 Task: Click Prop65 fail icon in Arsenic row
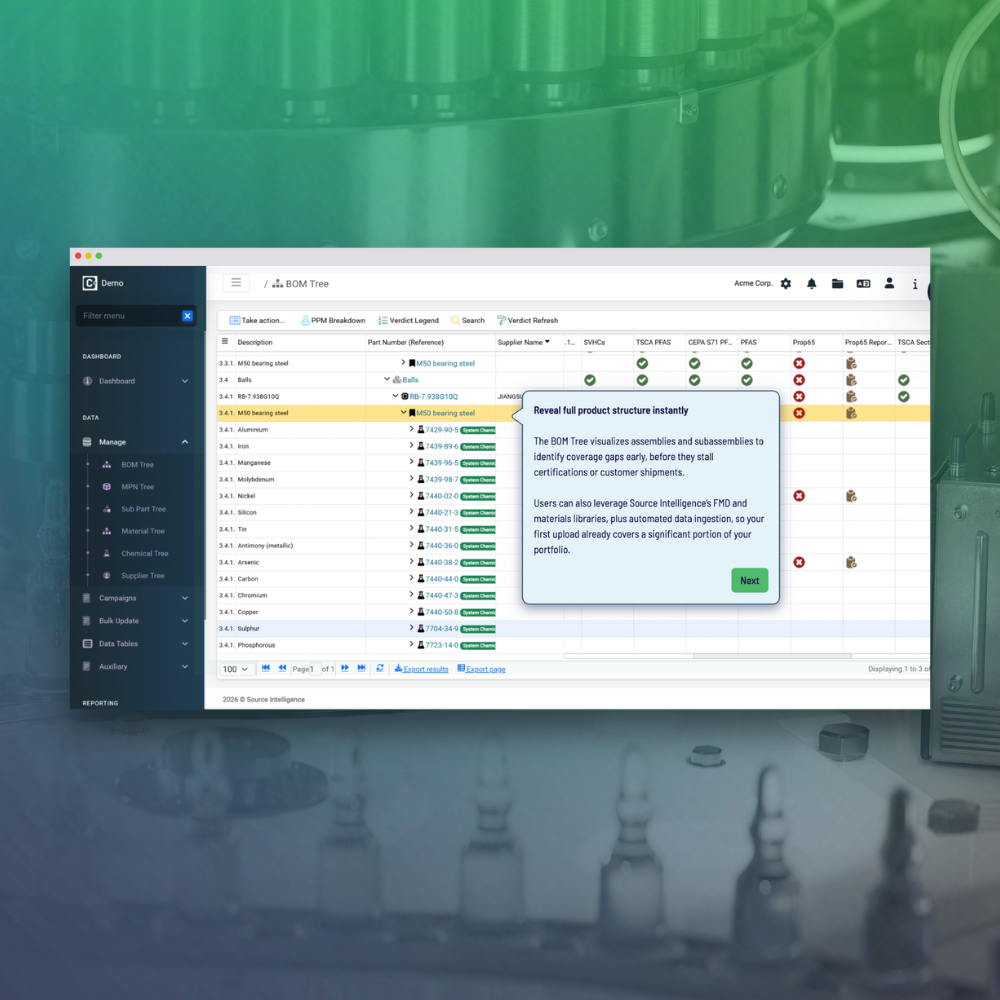pyautogui.click(x=799, y=562)
